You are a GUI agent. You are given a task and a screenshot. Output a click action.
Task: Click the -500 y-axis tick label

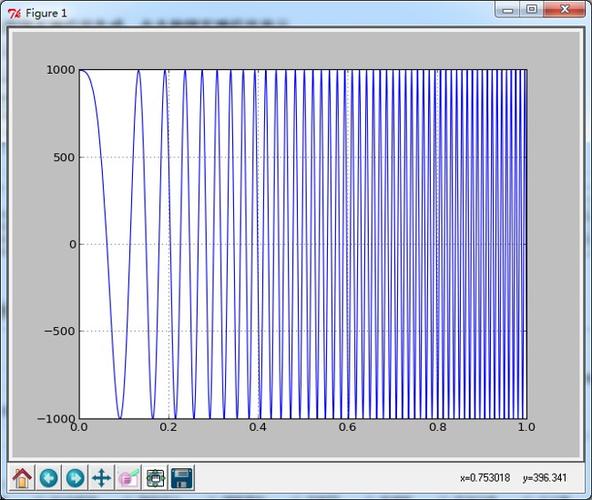pyautogui.click(x=59, y=331)
